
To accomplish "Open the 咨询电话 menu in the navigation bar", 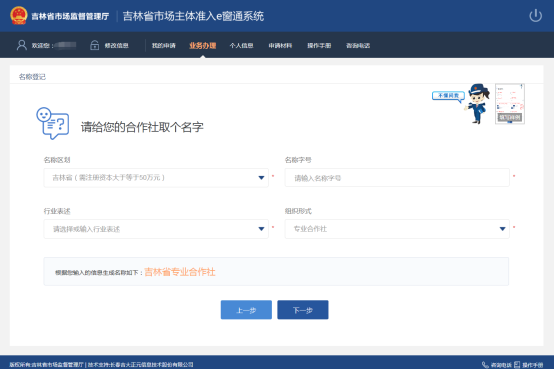I will (358, 46).
